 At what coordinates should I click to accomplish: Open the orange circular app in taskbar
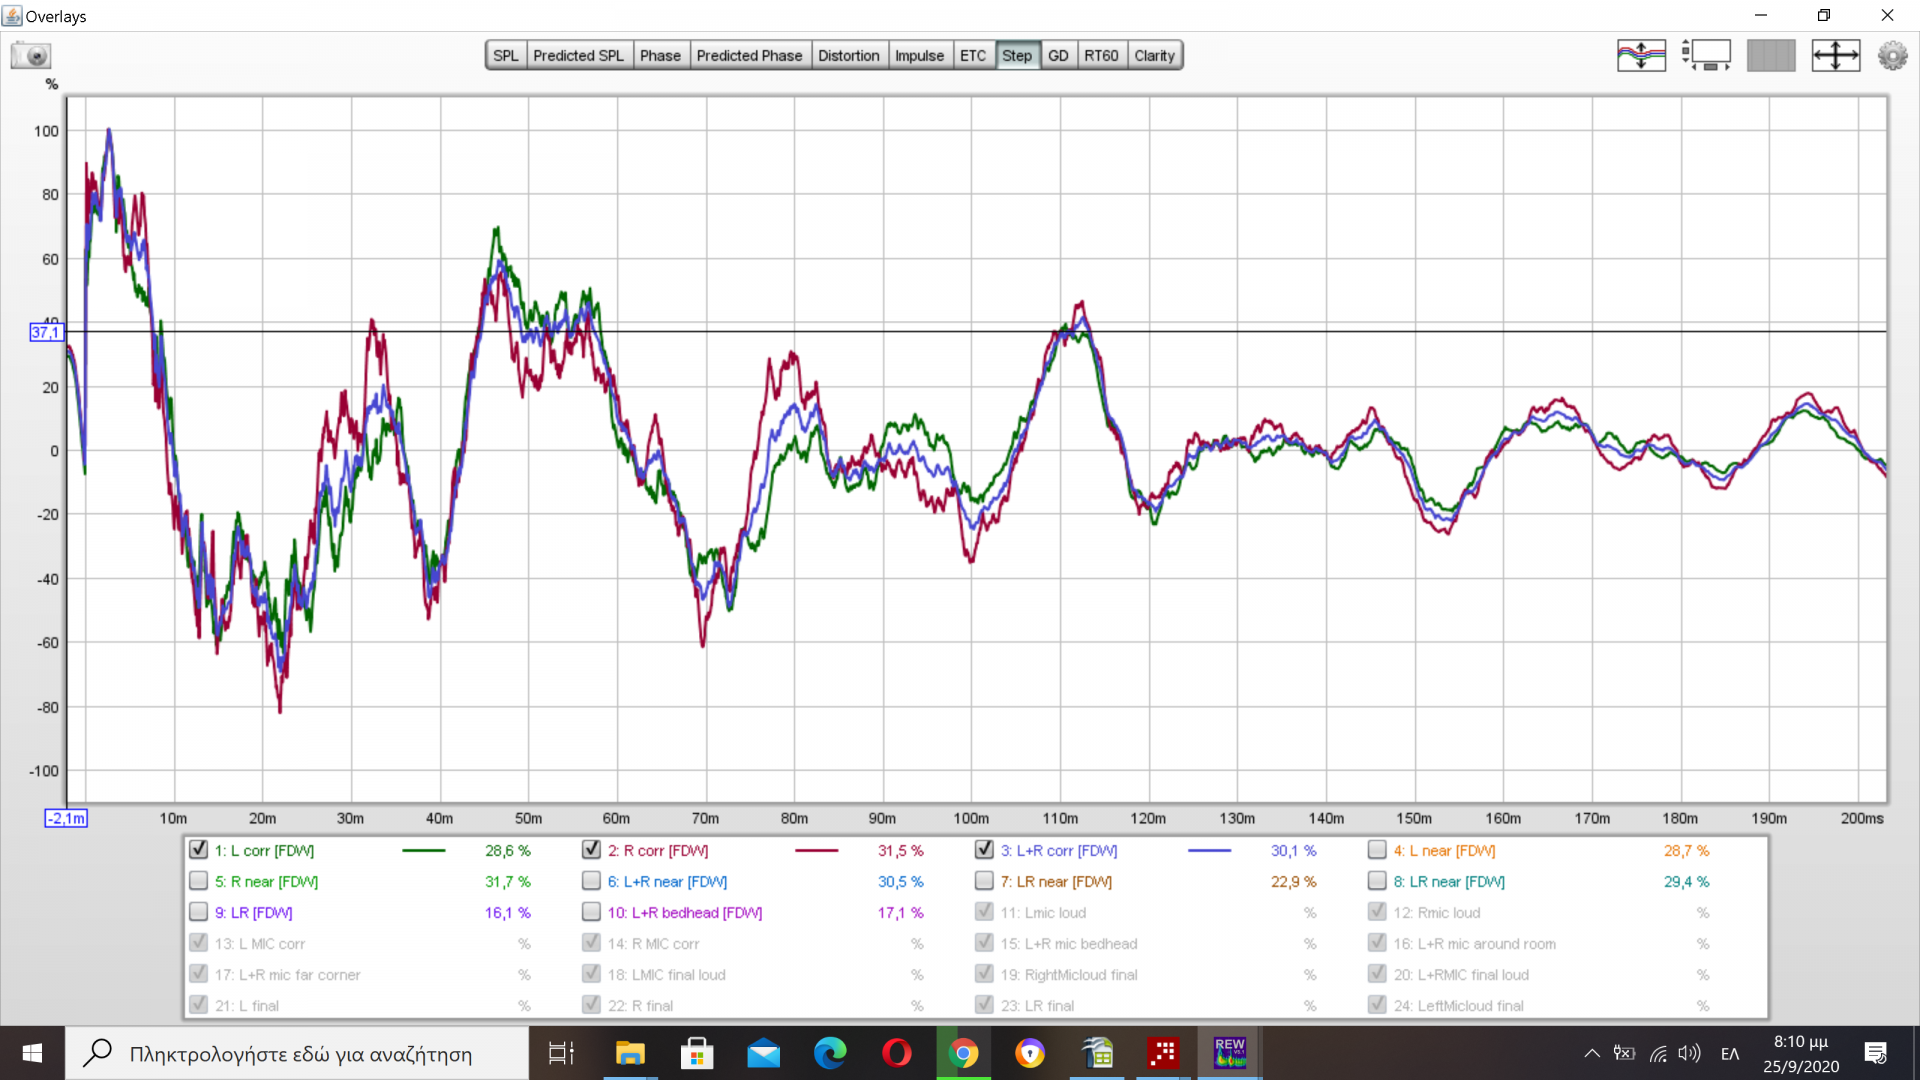1030,1053
